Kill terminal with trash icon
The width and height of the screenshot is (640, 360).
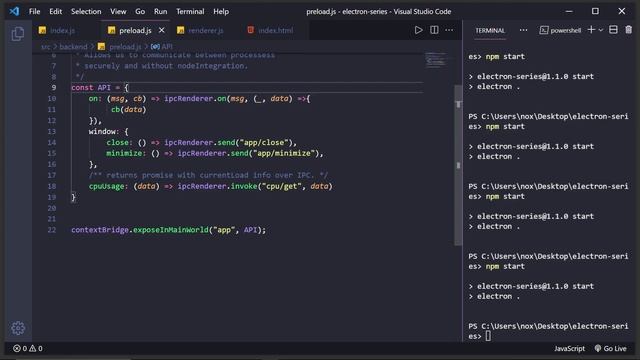click(x=629, y=30)
